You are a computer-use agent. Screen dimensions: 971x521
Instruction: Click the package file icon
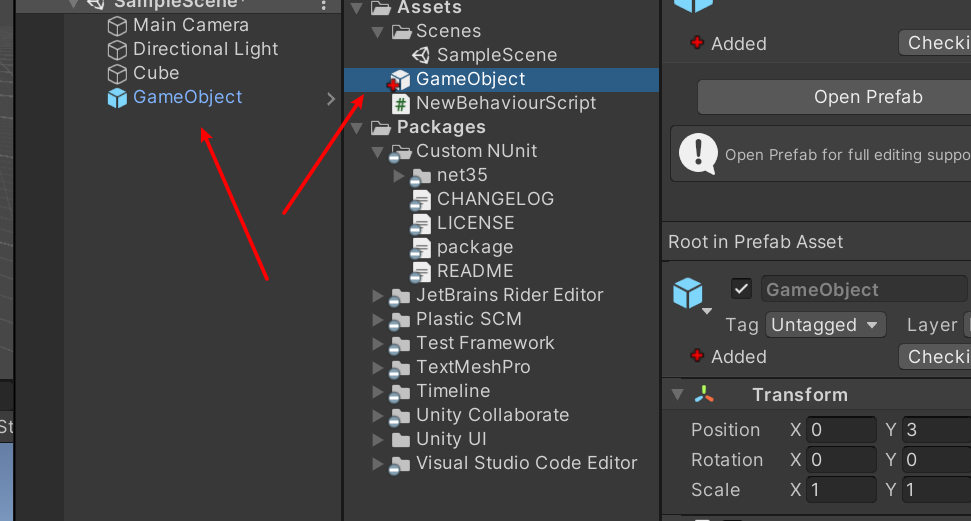420,248
